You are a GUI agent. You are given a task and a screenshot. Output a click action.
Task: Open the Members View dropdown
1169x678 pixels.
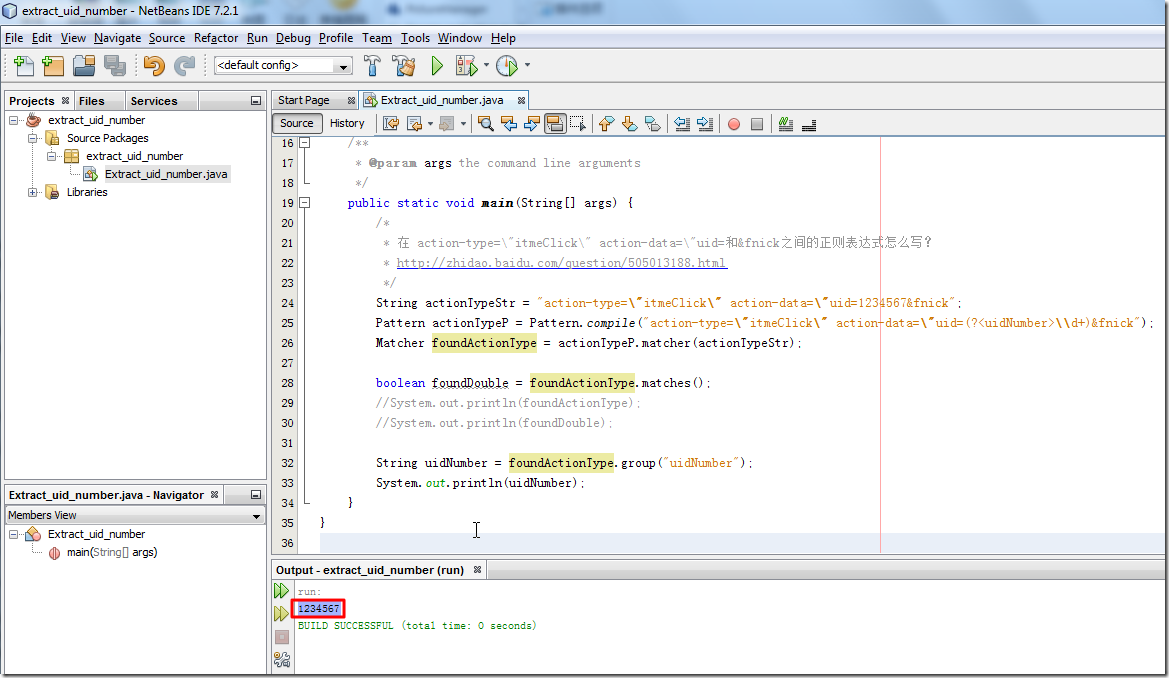click(x=257, y=516)
